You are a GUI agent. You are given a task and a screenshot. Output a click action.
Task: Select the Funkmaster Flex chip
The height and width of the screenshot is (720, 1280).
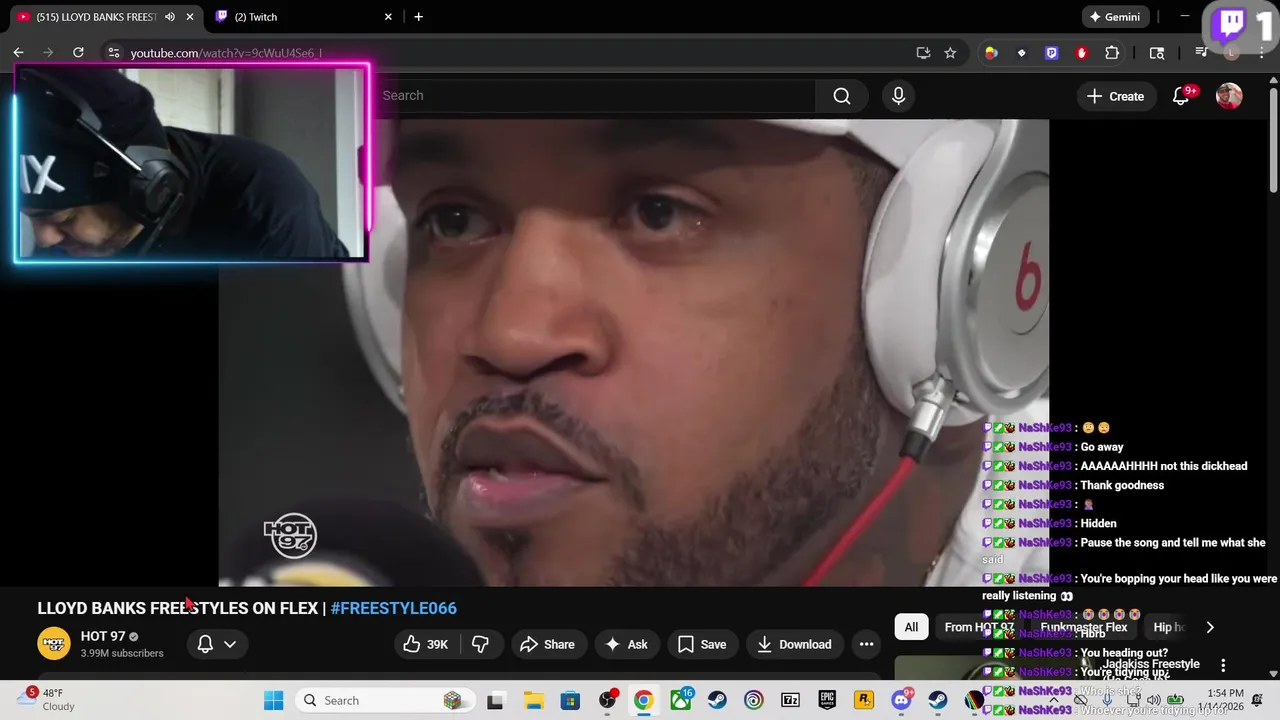(x=1083, y=627)
